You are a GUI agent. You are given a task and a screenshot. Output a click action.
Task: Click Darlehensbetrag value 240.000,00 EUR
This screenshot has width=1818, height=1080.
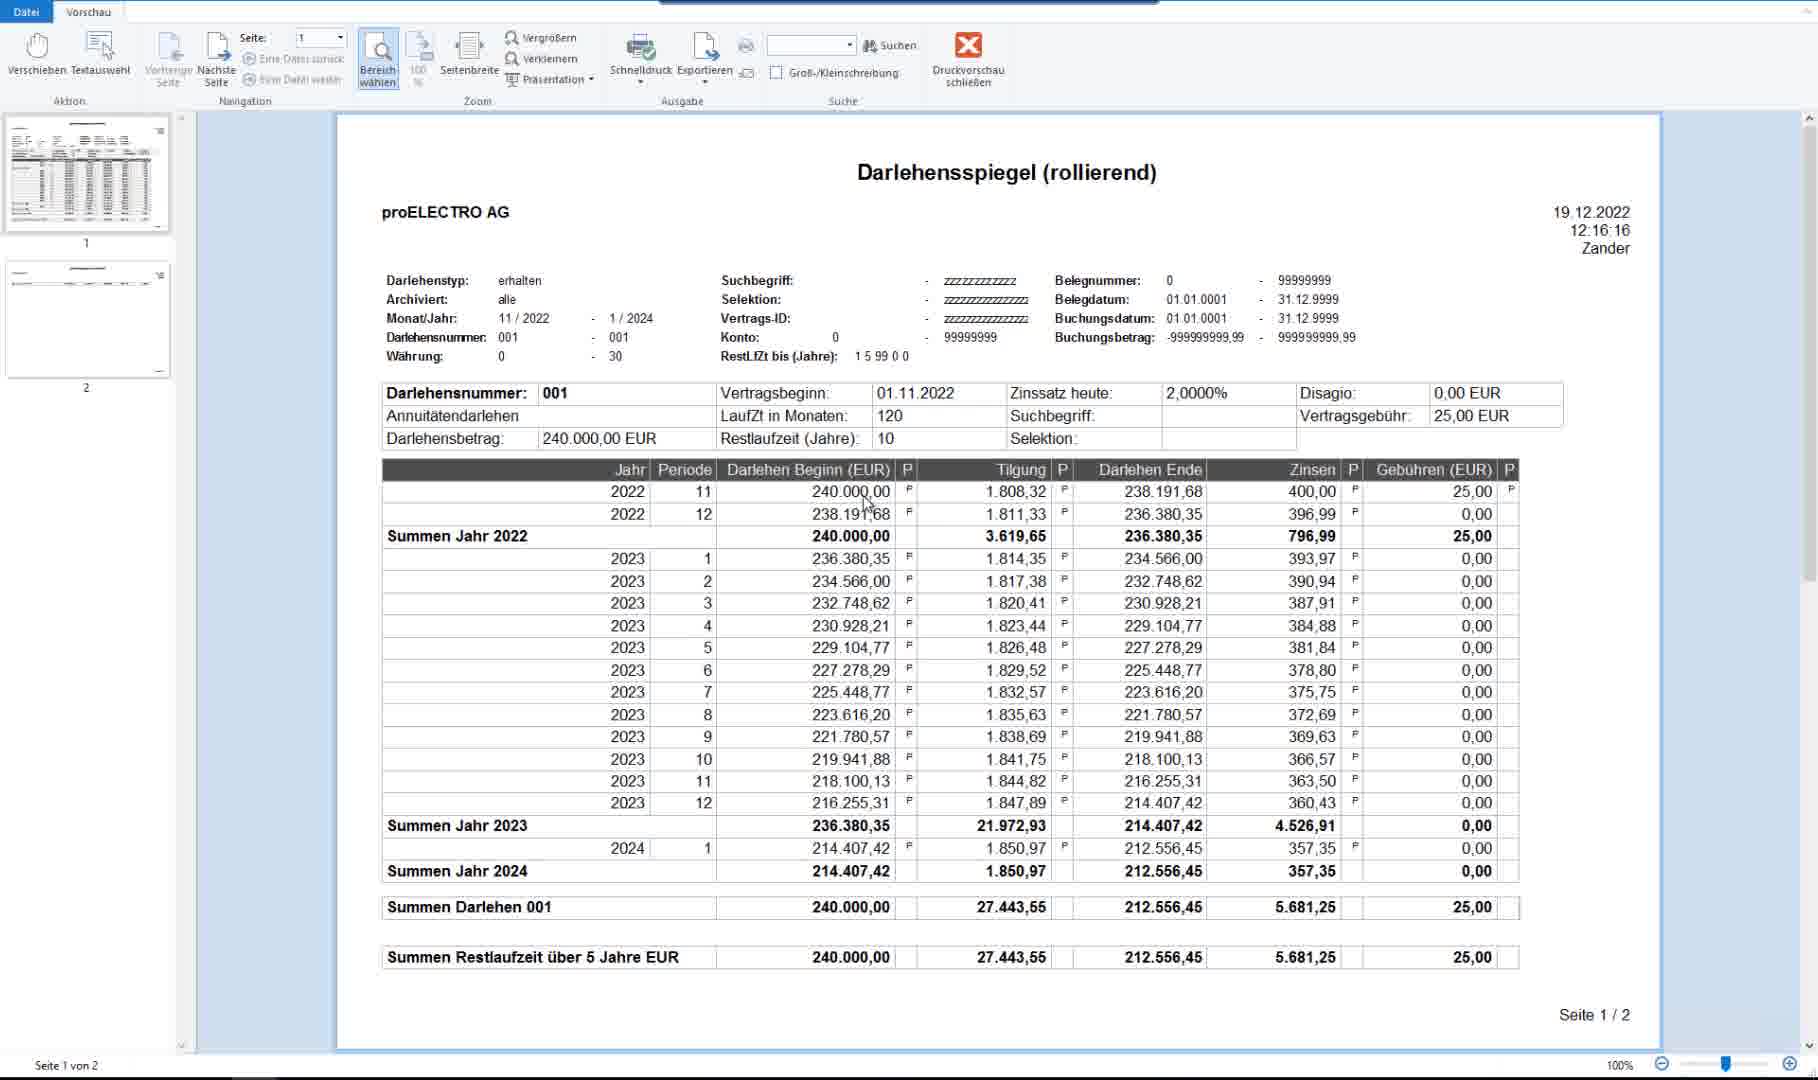[599, 438]
